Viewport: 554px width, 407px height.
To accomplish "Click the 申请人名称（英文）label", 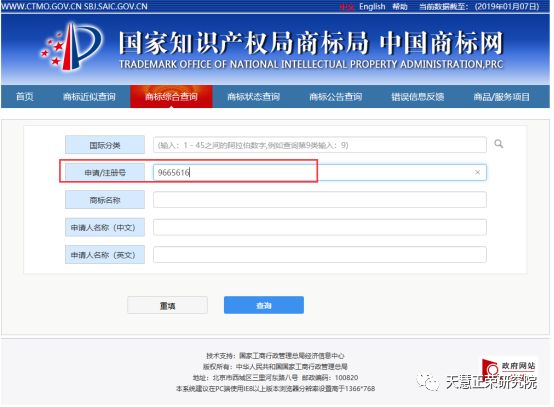I will pyautogui.click(x=105, y=255).
